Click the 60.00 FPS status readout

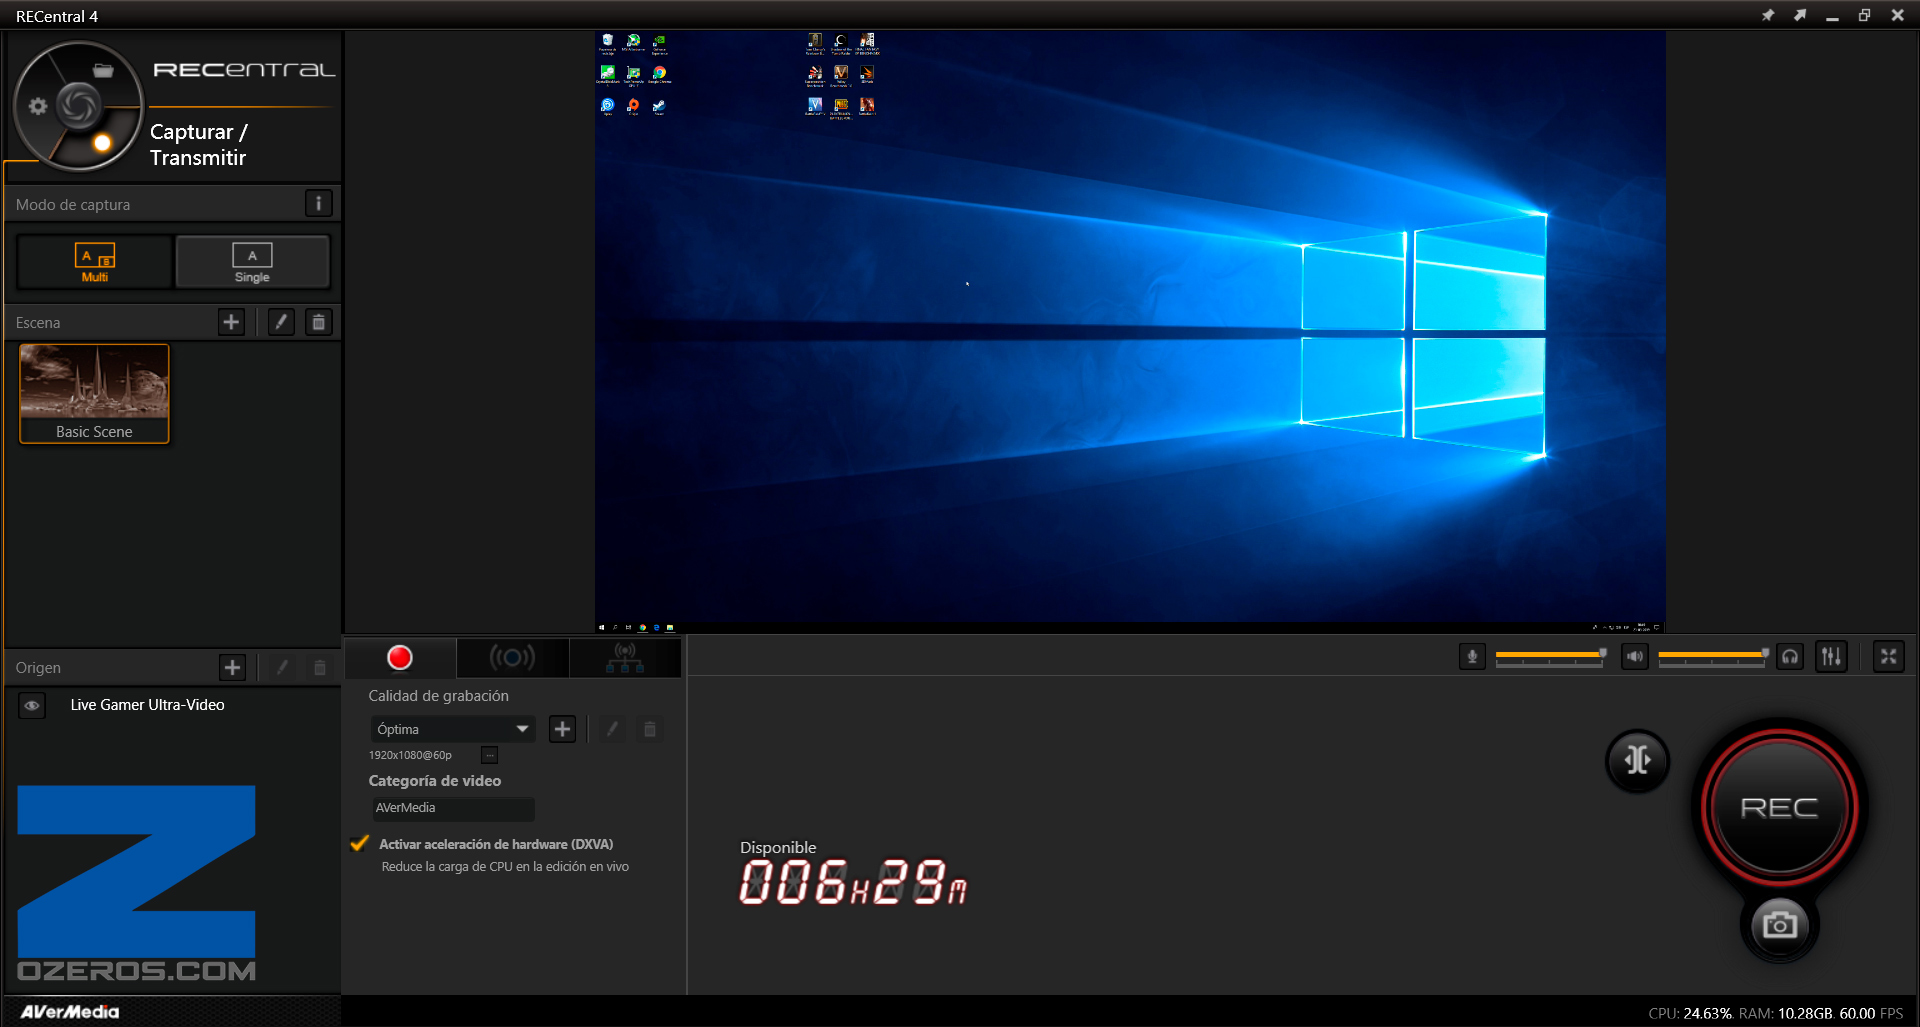tap(1871, 1013)
